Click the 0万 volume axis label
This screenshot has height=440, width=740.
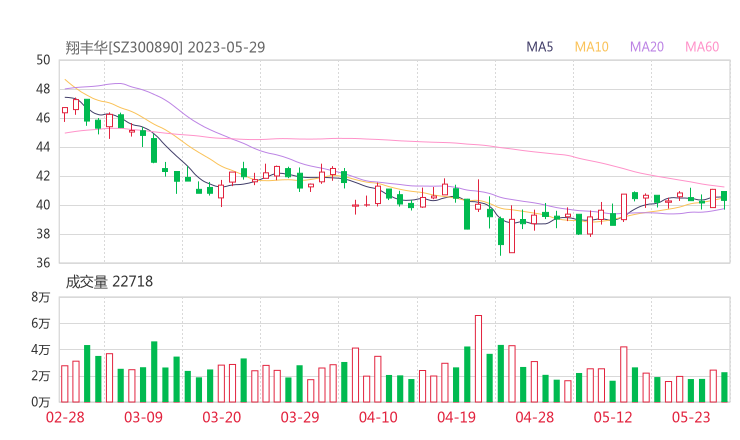[41, 402]
